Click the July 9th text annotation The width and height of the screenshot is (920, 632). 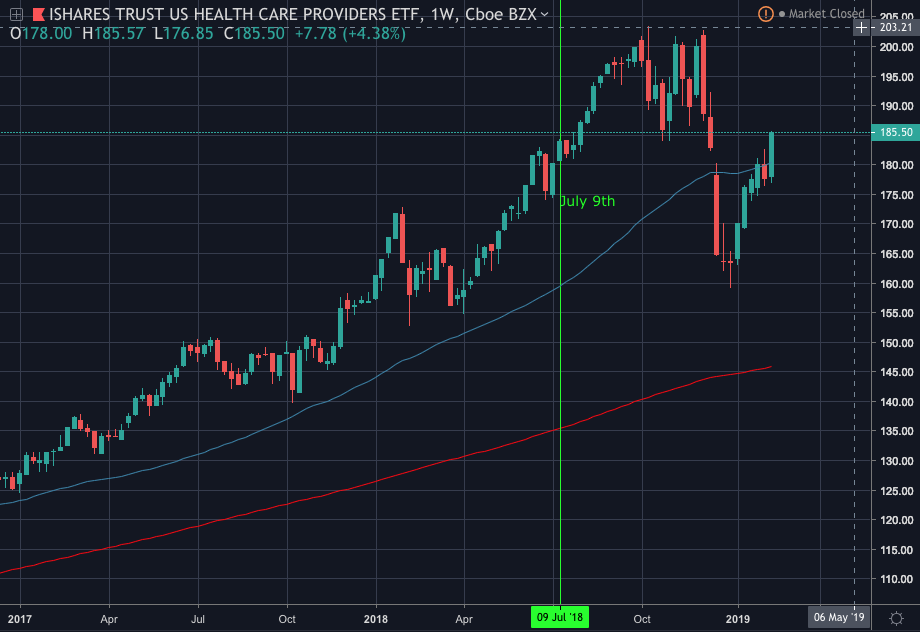587,201
